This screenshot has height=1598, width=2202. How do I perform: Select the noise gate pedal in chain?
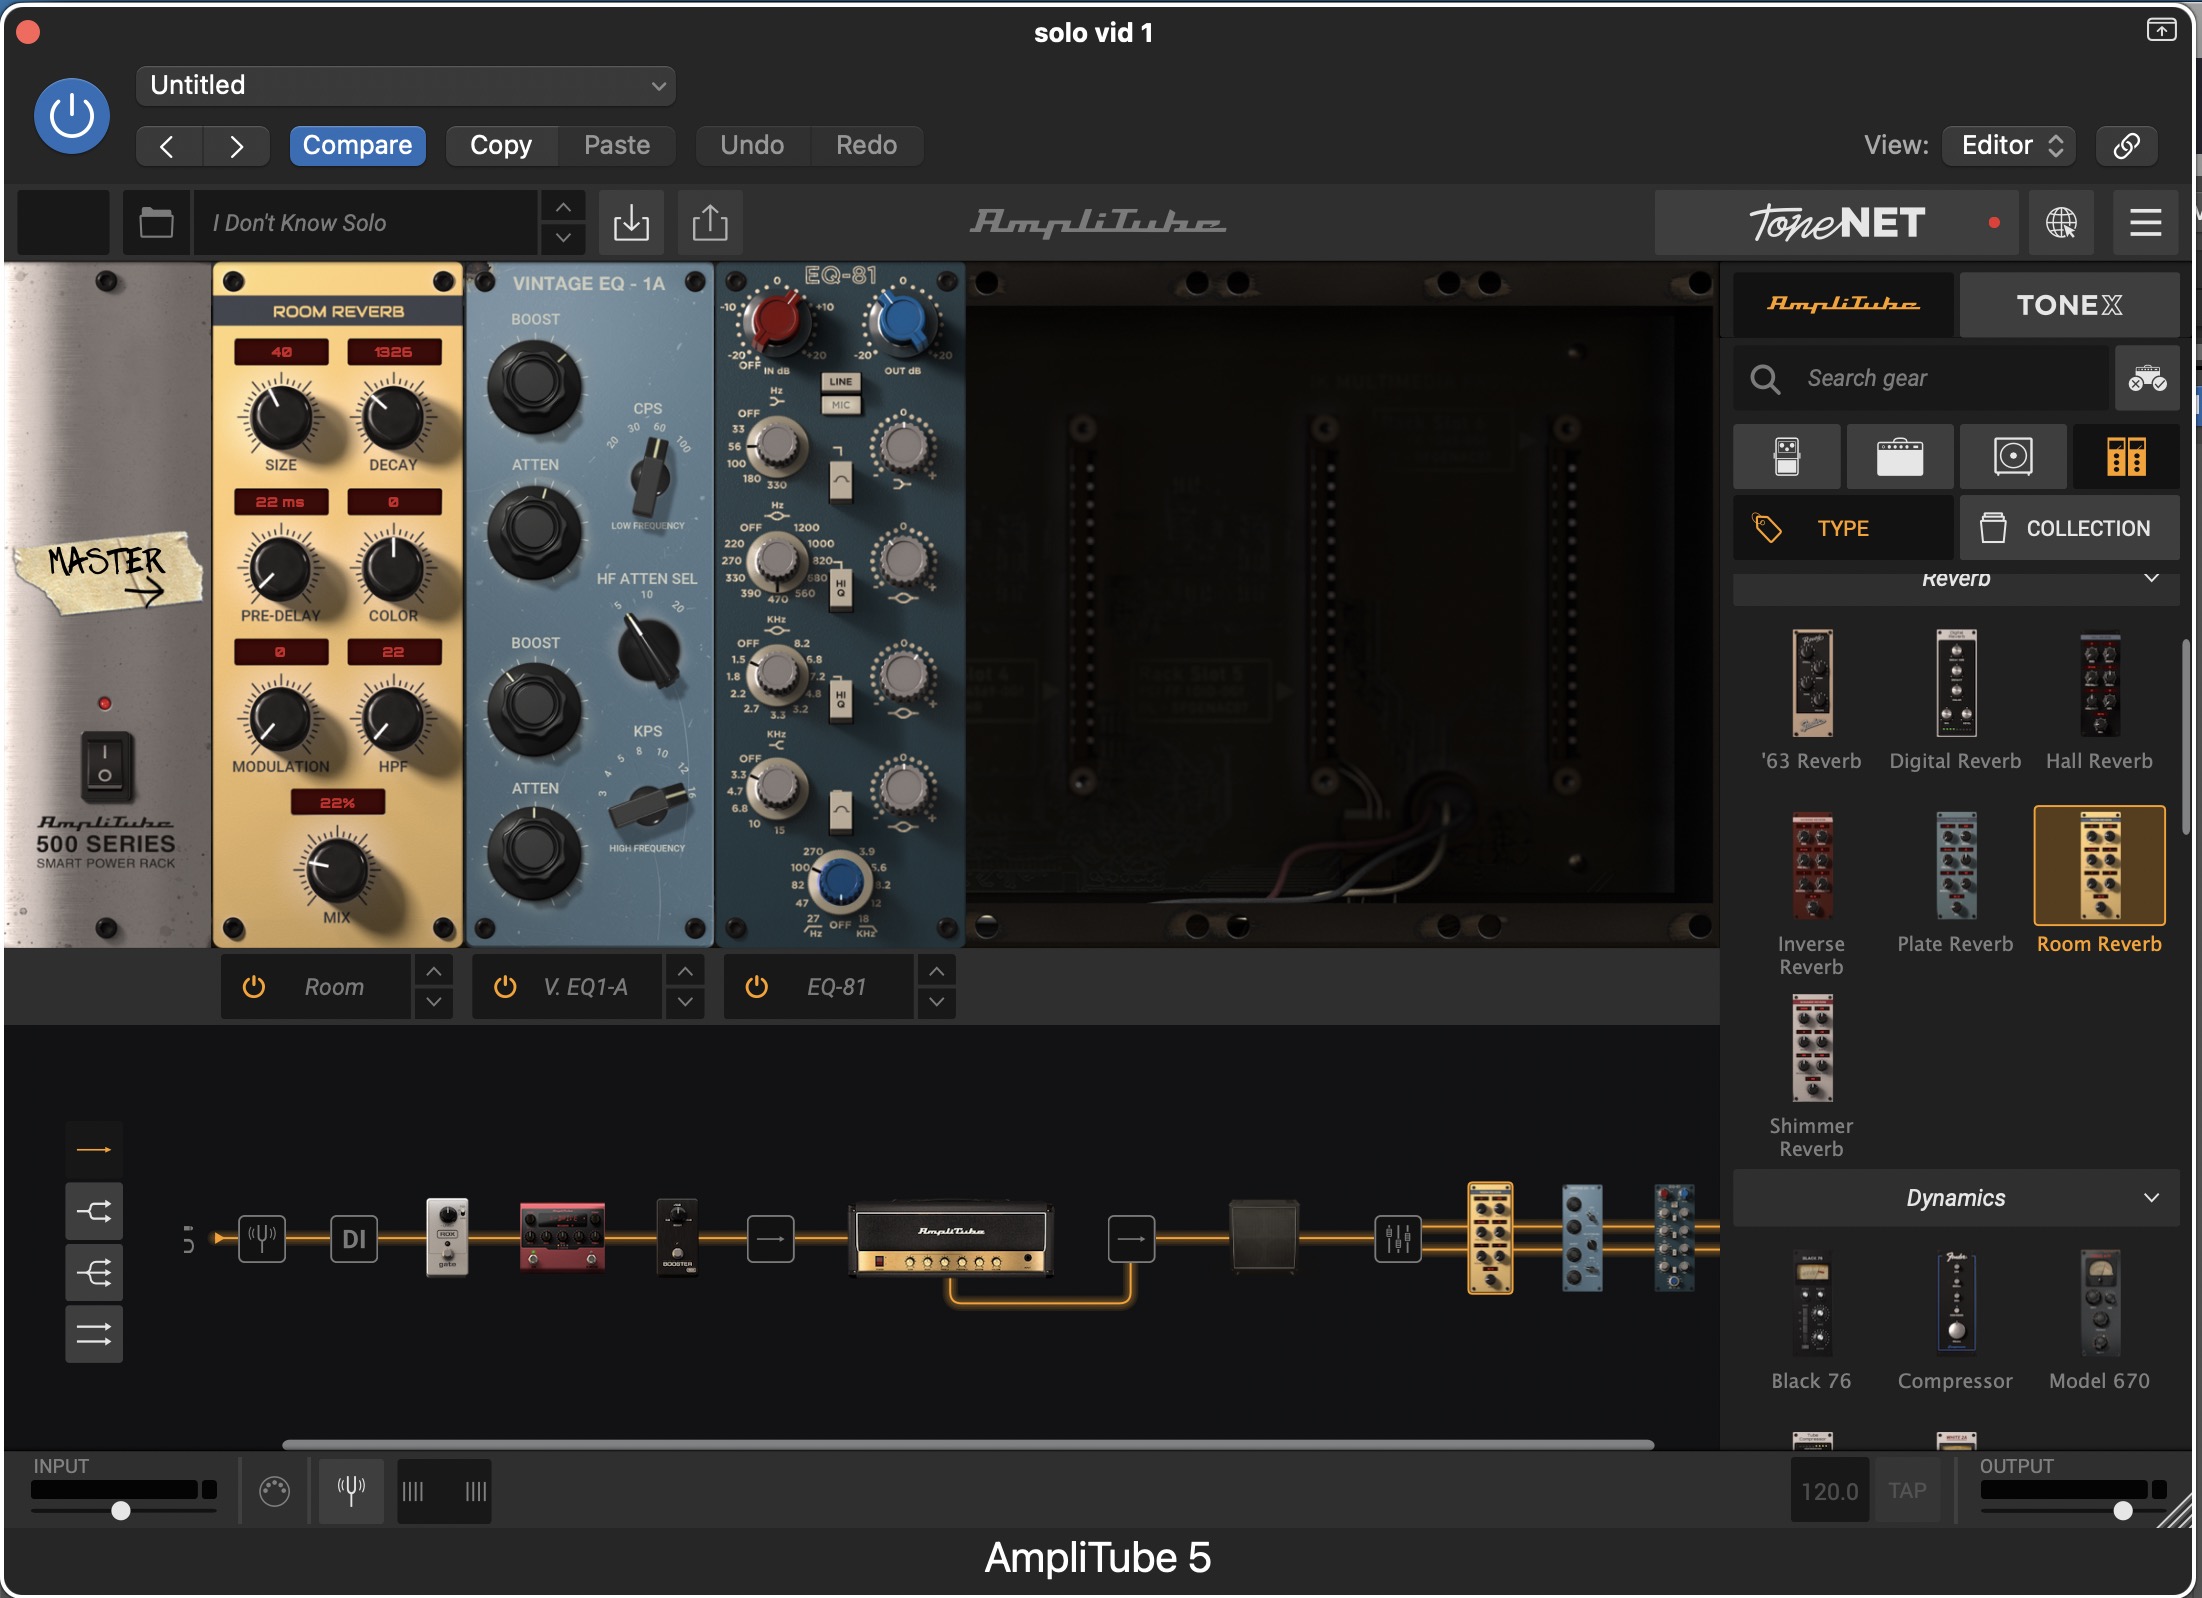point(447,1236)
